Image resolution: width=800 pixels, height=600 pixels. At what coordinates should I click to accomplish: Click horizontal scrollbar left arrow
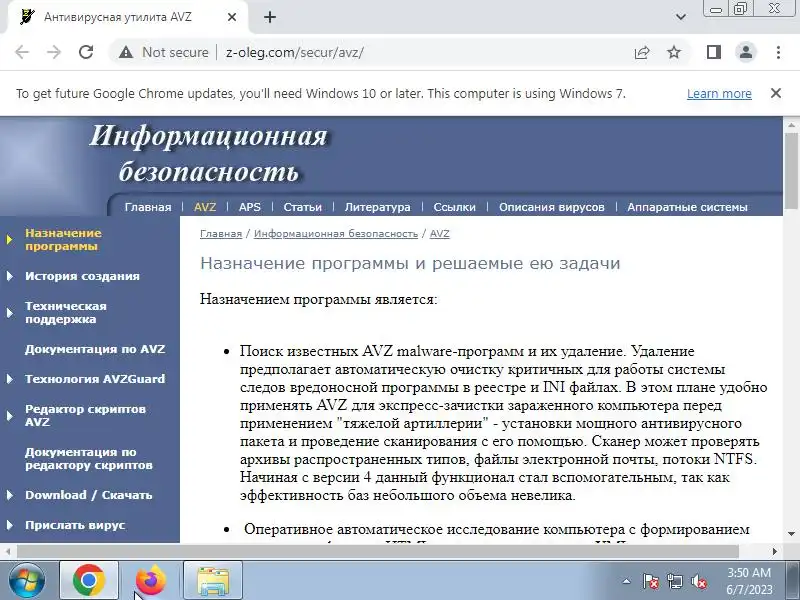coord(7,551)
